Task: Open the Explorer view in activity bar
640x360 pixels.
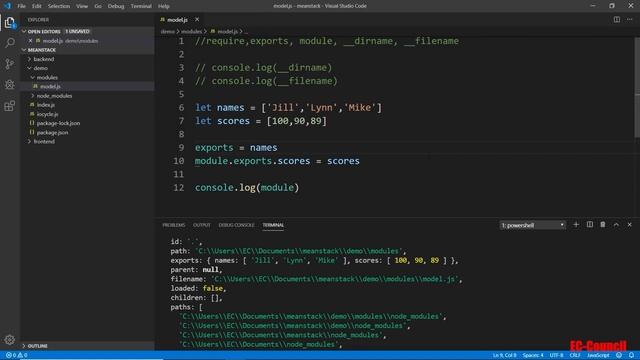Action: pos(10,22)
